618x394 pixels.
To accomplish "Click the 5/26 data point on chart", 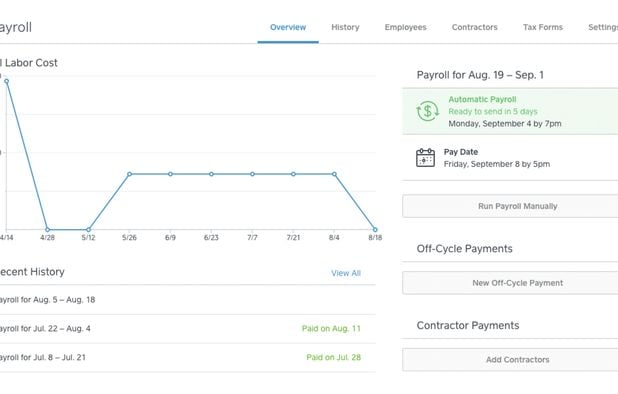I will click(x=129, y=174).
